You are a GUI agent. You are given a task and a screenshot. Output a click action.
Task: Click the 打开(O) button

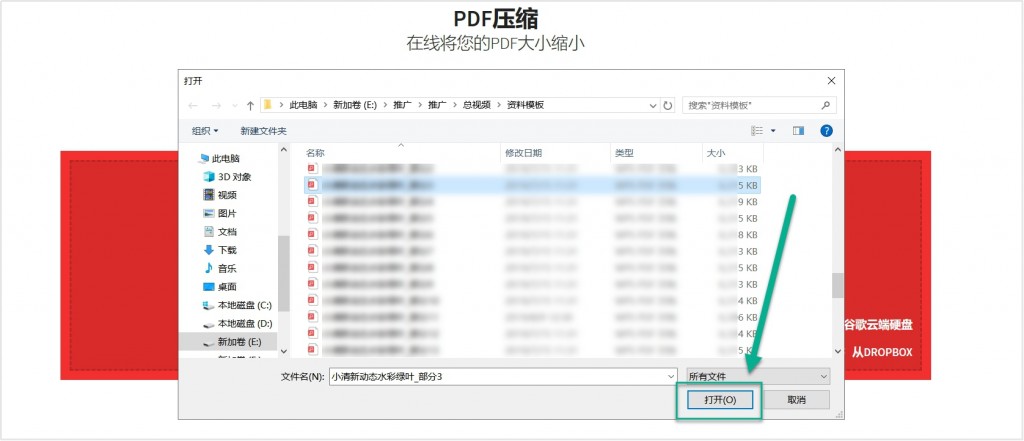tap(720, 400)
